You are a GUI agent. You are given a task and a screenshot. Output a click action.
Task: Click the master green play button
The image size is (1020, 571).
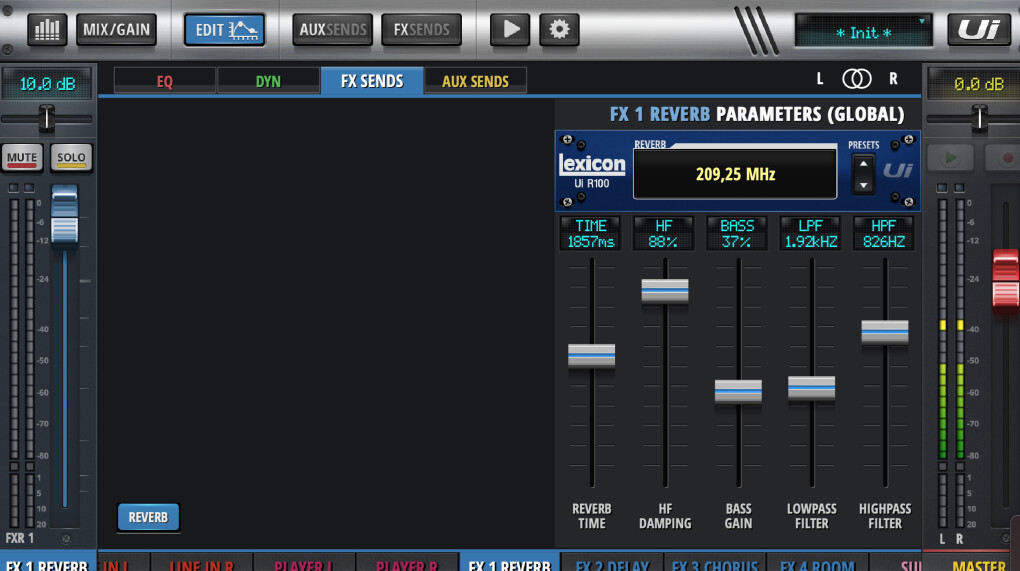tap(950, 158)
